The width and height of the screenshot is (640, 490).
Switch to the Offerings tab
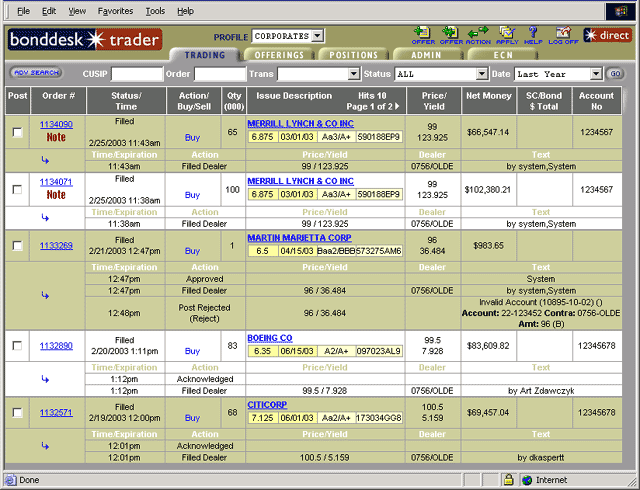pos(279,55)
